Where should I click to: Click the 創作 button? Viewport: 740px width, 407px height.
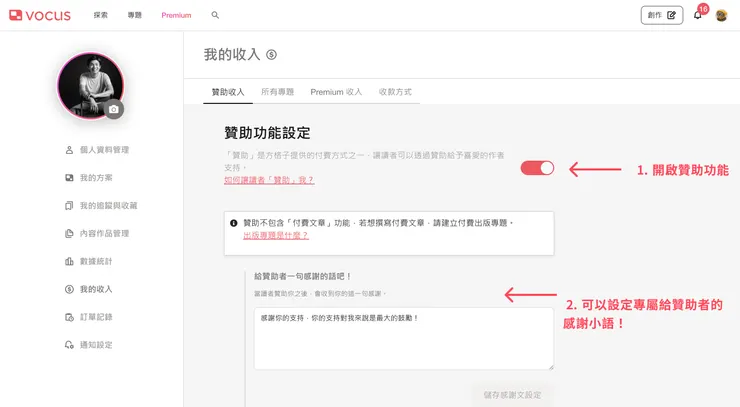(x=662, y=15)
